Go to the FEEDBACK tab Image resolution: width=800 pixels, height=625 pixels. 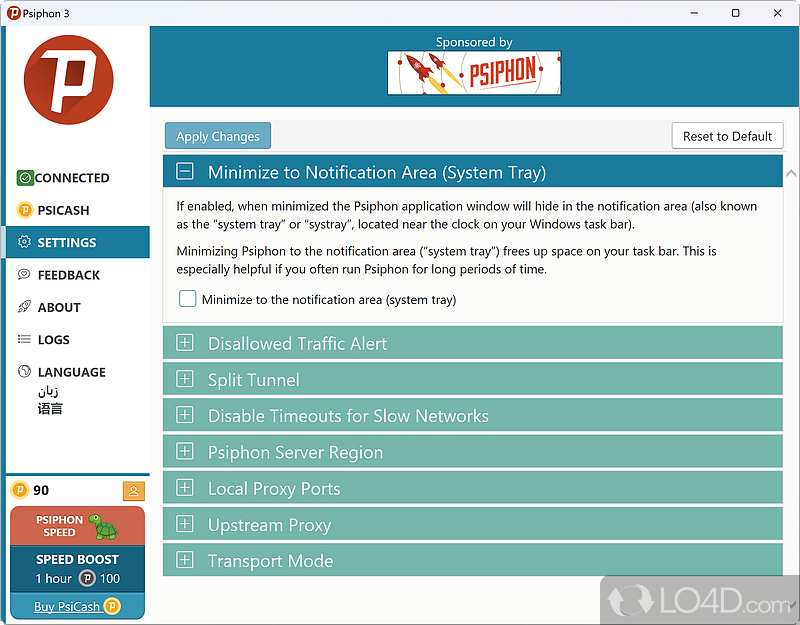(x=78, y=275)
